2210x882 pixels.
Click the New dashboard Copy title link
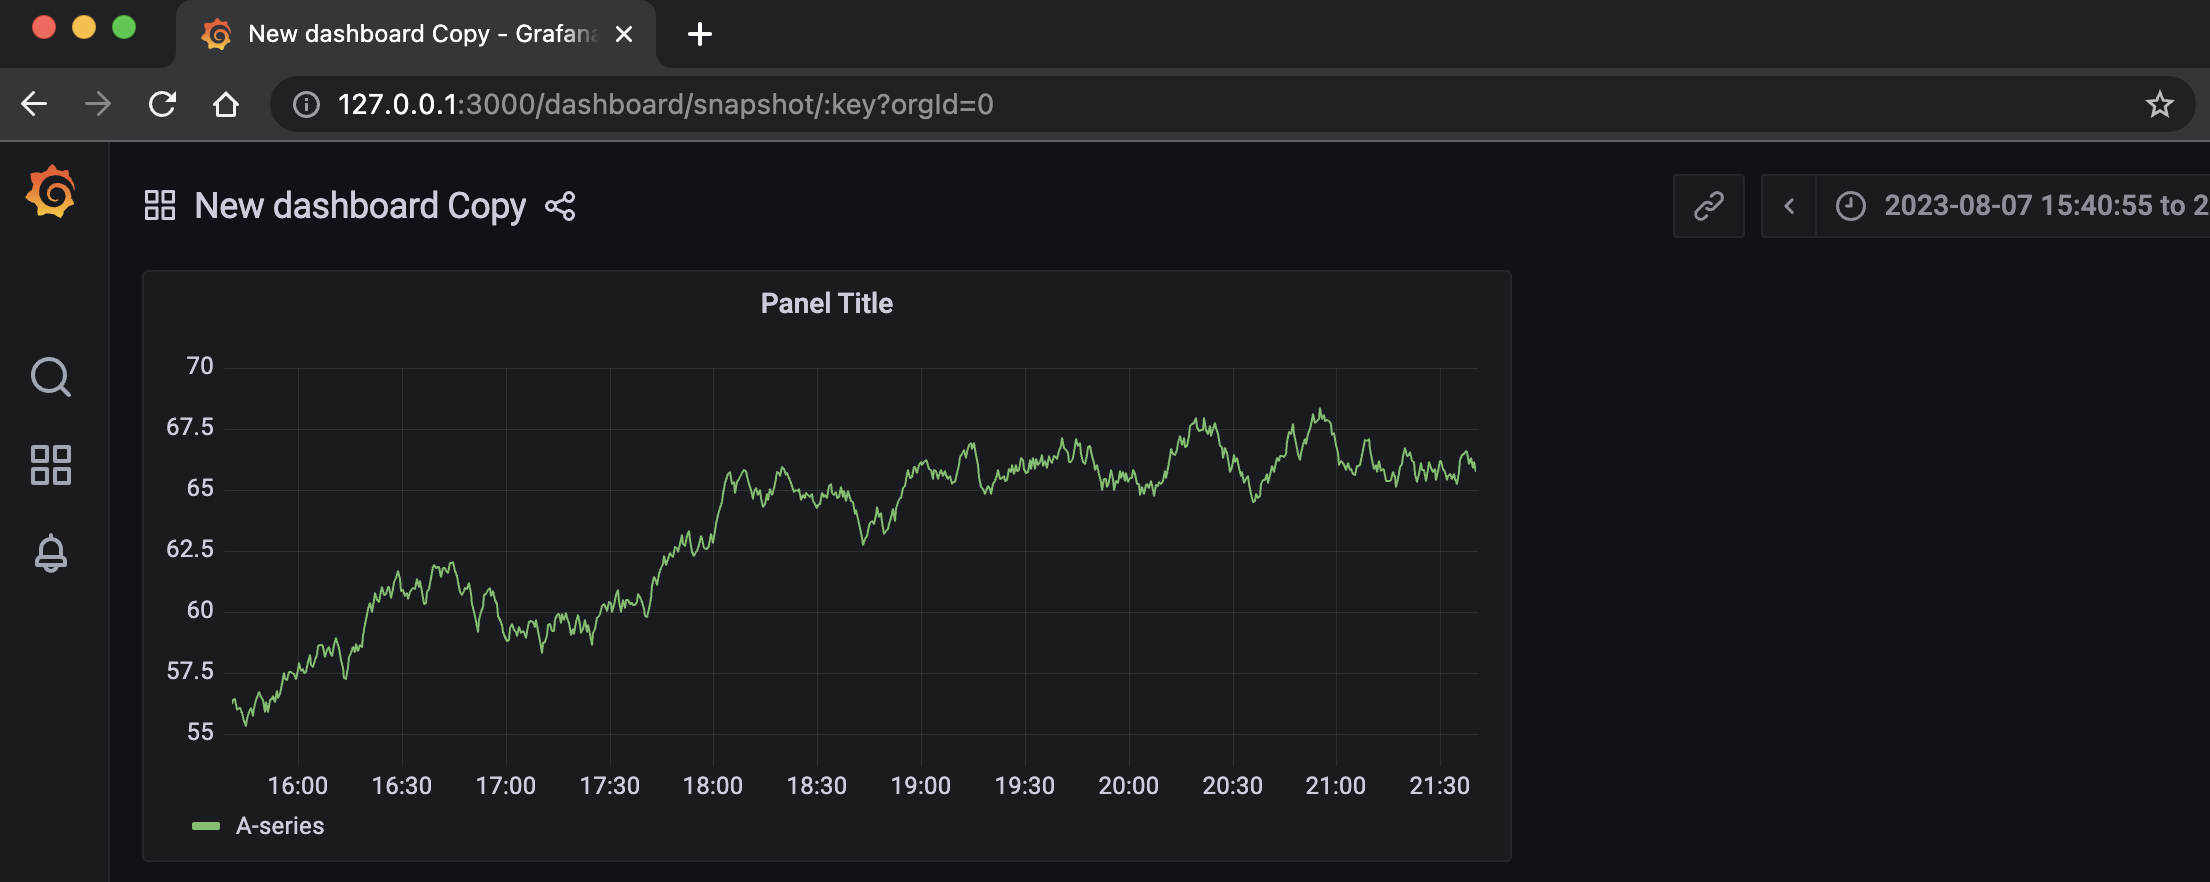click(360, 206)
